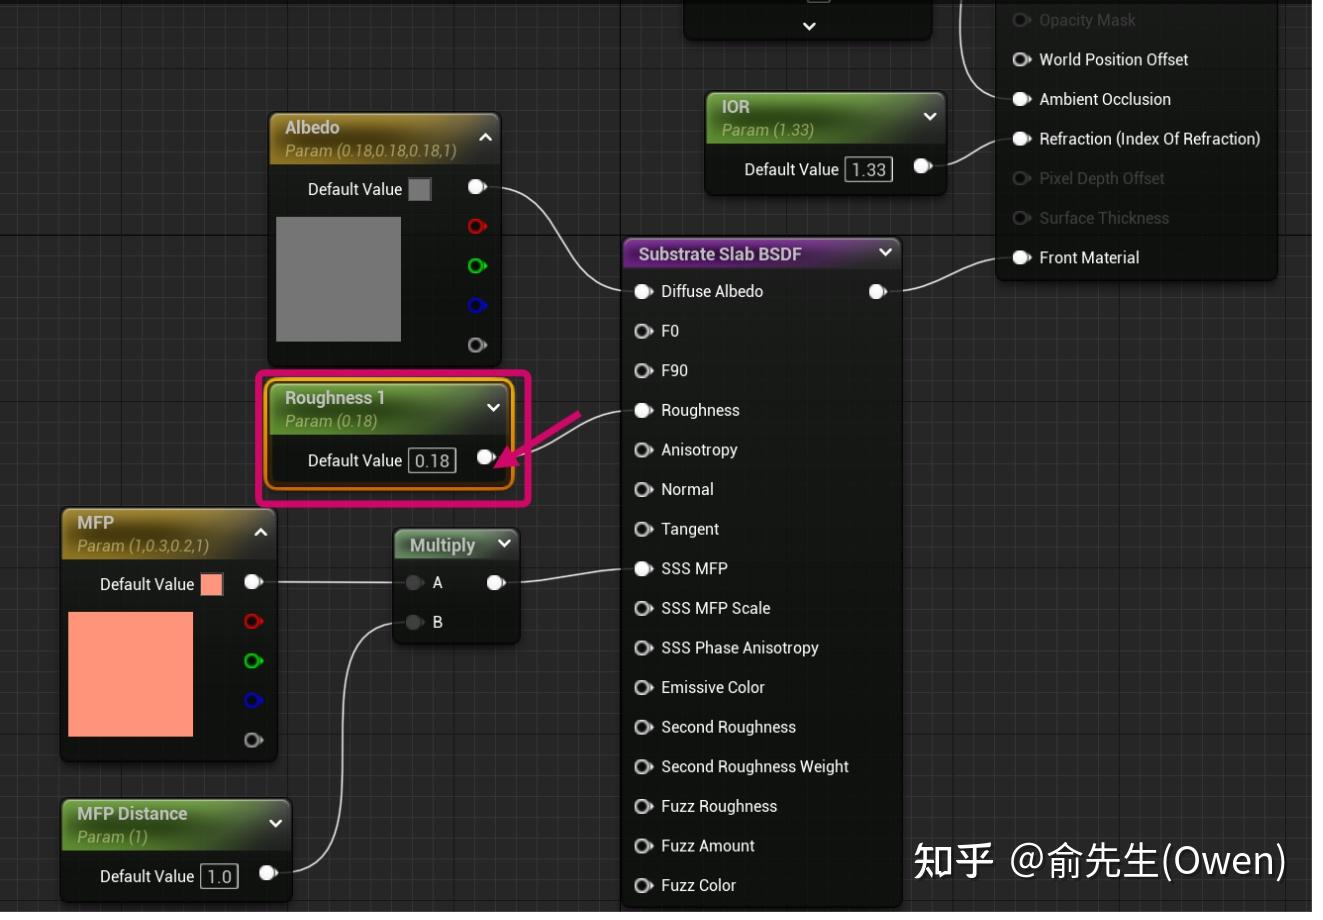Screen dimensions: 1323x920
Task: Click the Roughness input pin on Substrate Slab BSDF
Action: coord(643,410)
